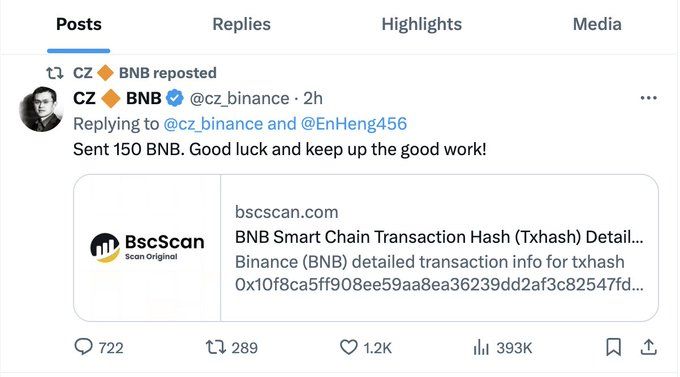The image size is (680, 377).
Task: Repost using the retweet icon with 289
Action: pos(216,347)
